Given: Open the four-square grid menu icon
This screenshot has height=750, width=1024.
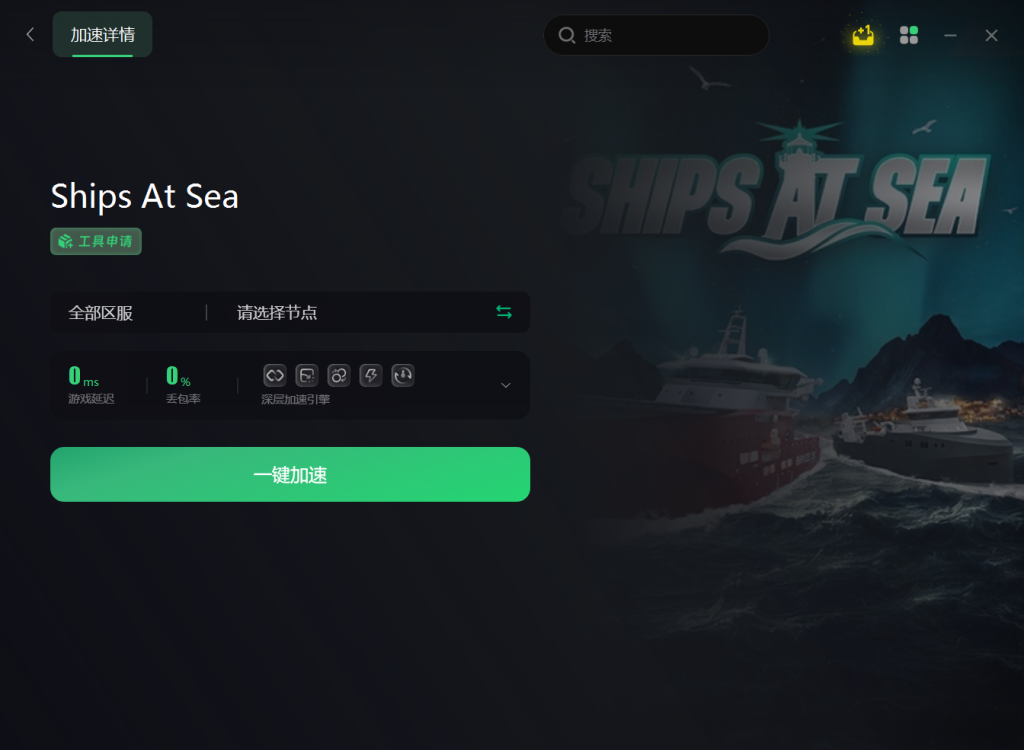Looking at the screenshot, I should [908, 35].
